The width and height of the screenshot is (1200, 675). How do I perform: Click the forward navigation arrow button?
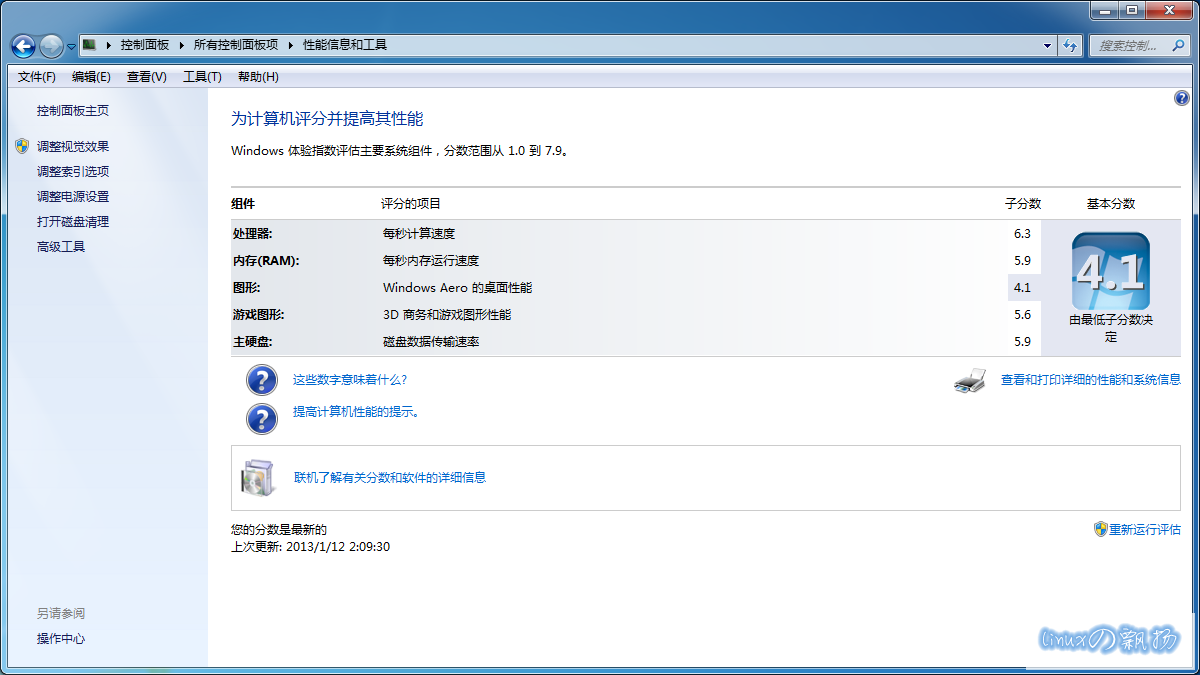coord(52,46)
